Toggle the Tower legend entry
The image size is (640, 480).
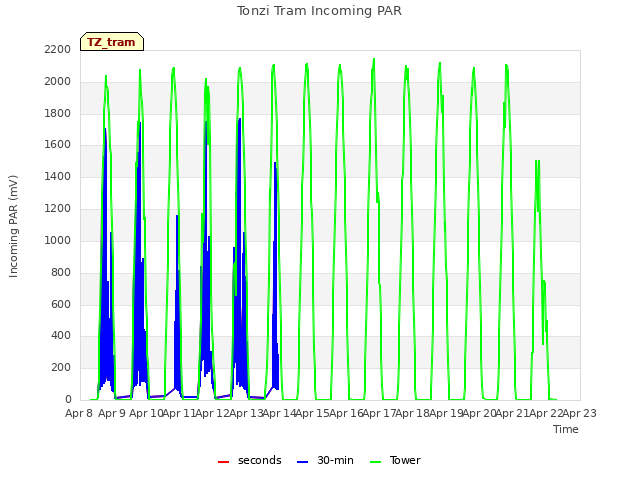[395, 460]
